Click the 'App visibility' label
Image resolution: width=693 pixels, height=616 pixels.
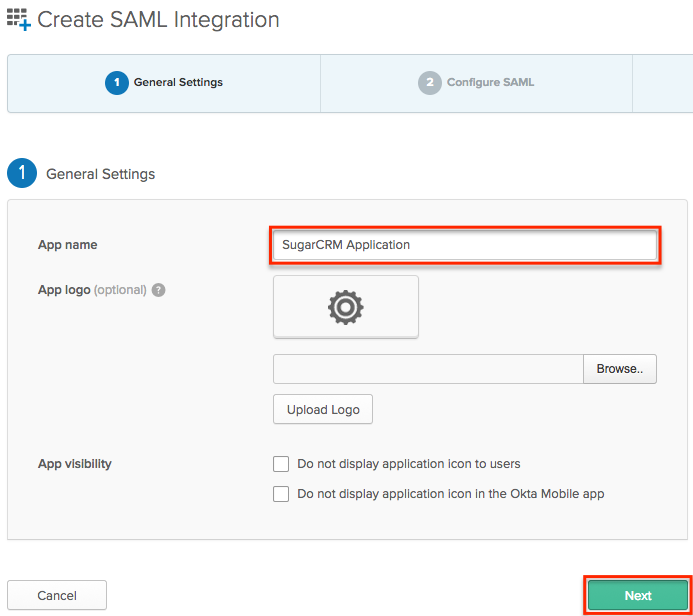point(75,464)
